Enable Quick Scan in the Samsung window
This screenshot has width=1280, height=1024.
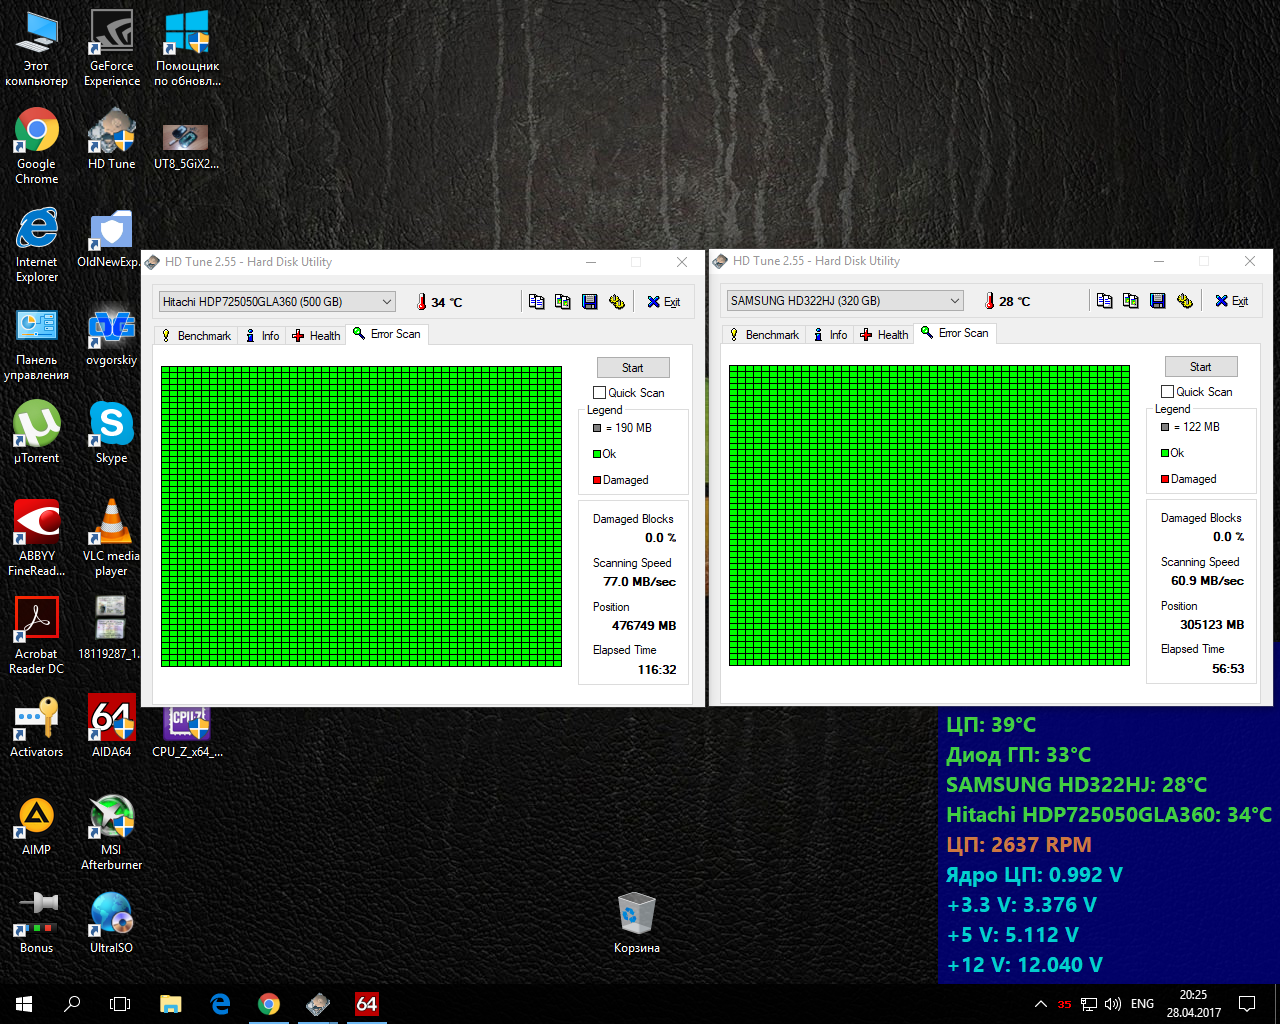(x=1167, y=392)
